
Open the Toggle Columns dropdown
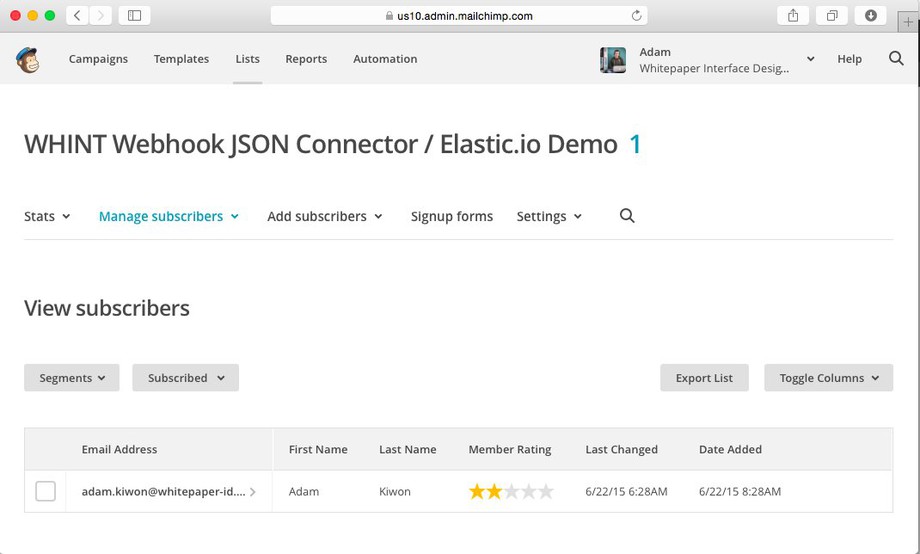click(x=828, y=377)
